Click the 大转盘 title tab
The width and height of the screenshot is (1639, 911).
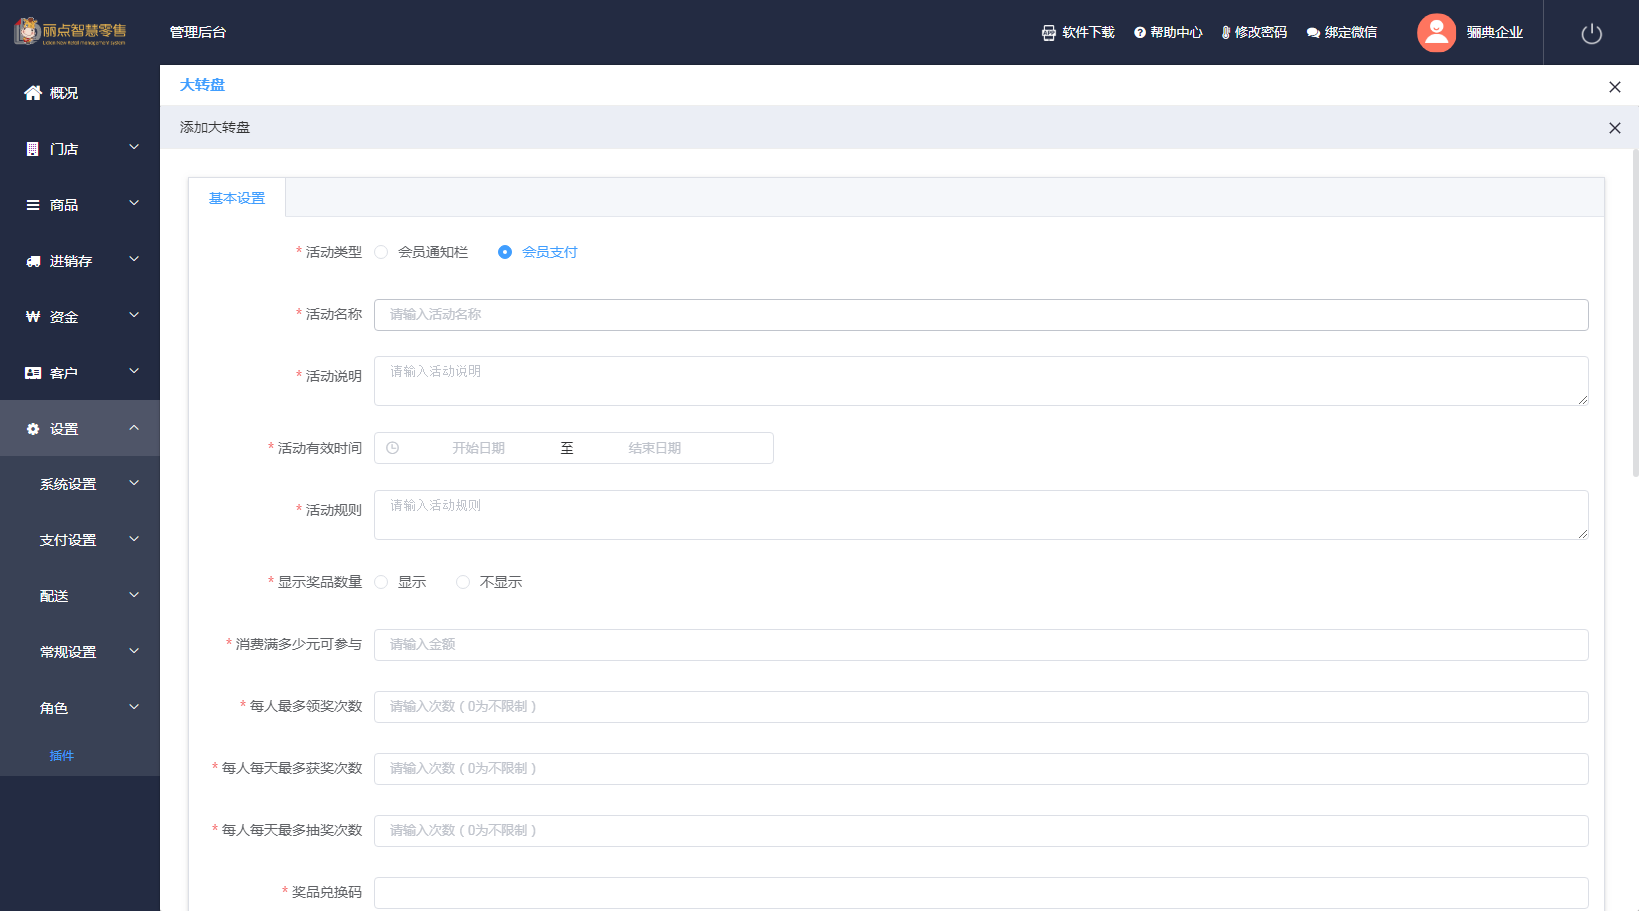pos(202,85)
